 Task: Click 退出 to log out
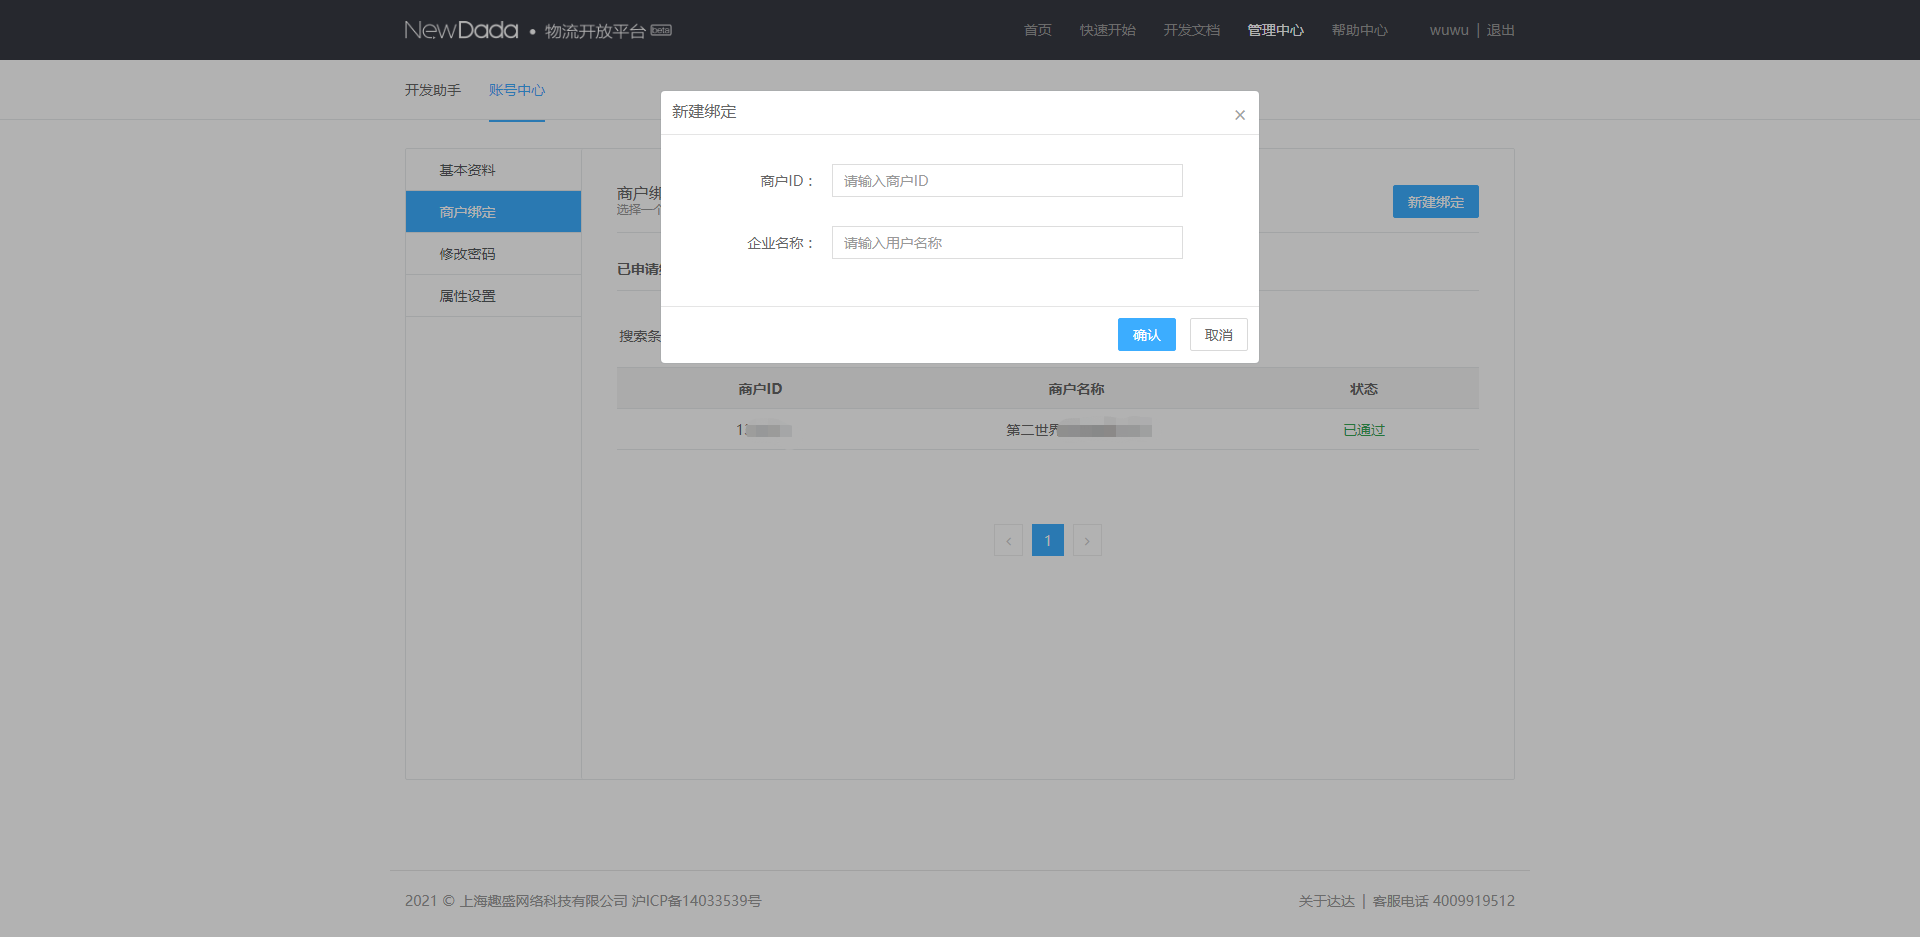point(1500,30)
